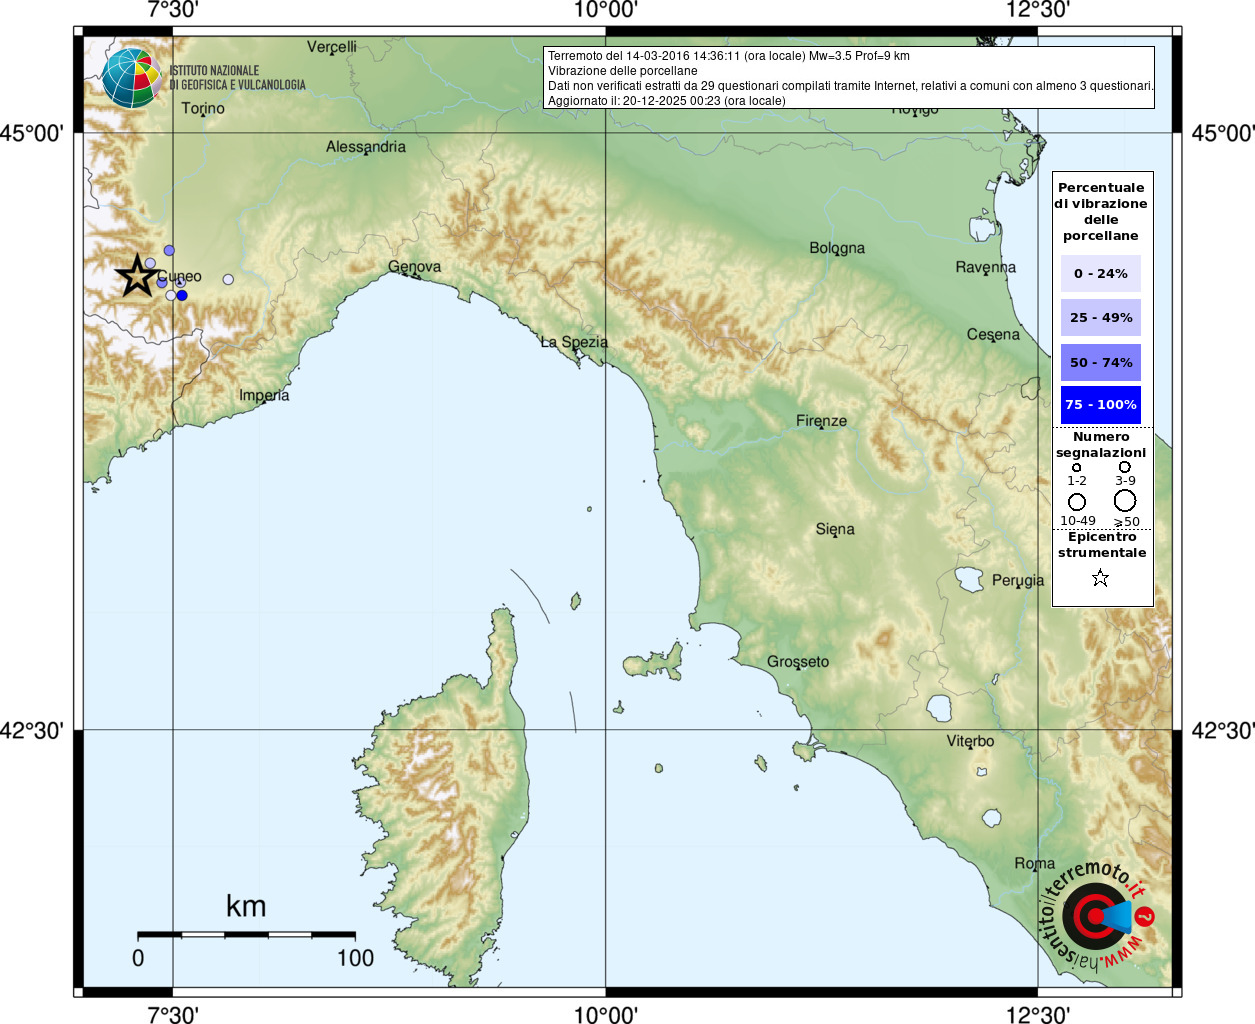Click the right 42°30' latitude label

pos(1223,731)
